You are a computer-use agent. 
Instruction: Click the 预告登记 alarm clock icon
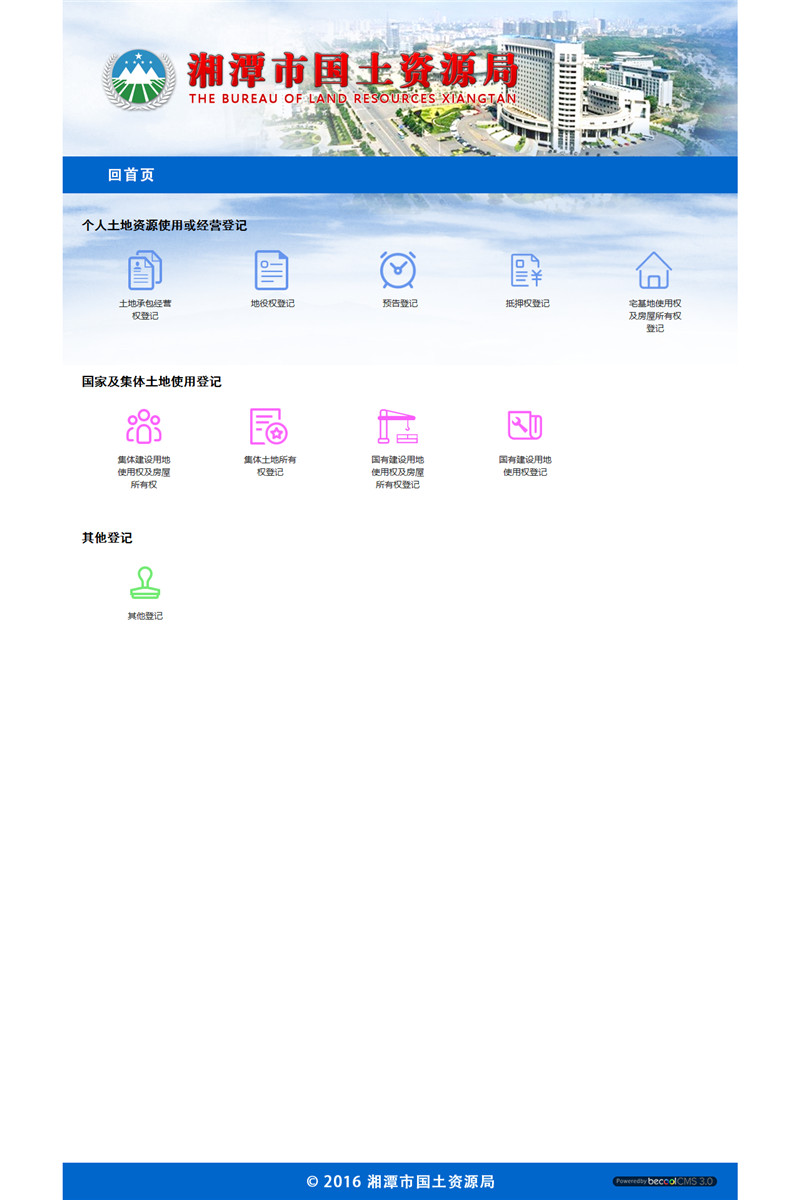pyautogui.click(x=398, y=270)
